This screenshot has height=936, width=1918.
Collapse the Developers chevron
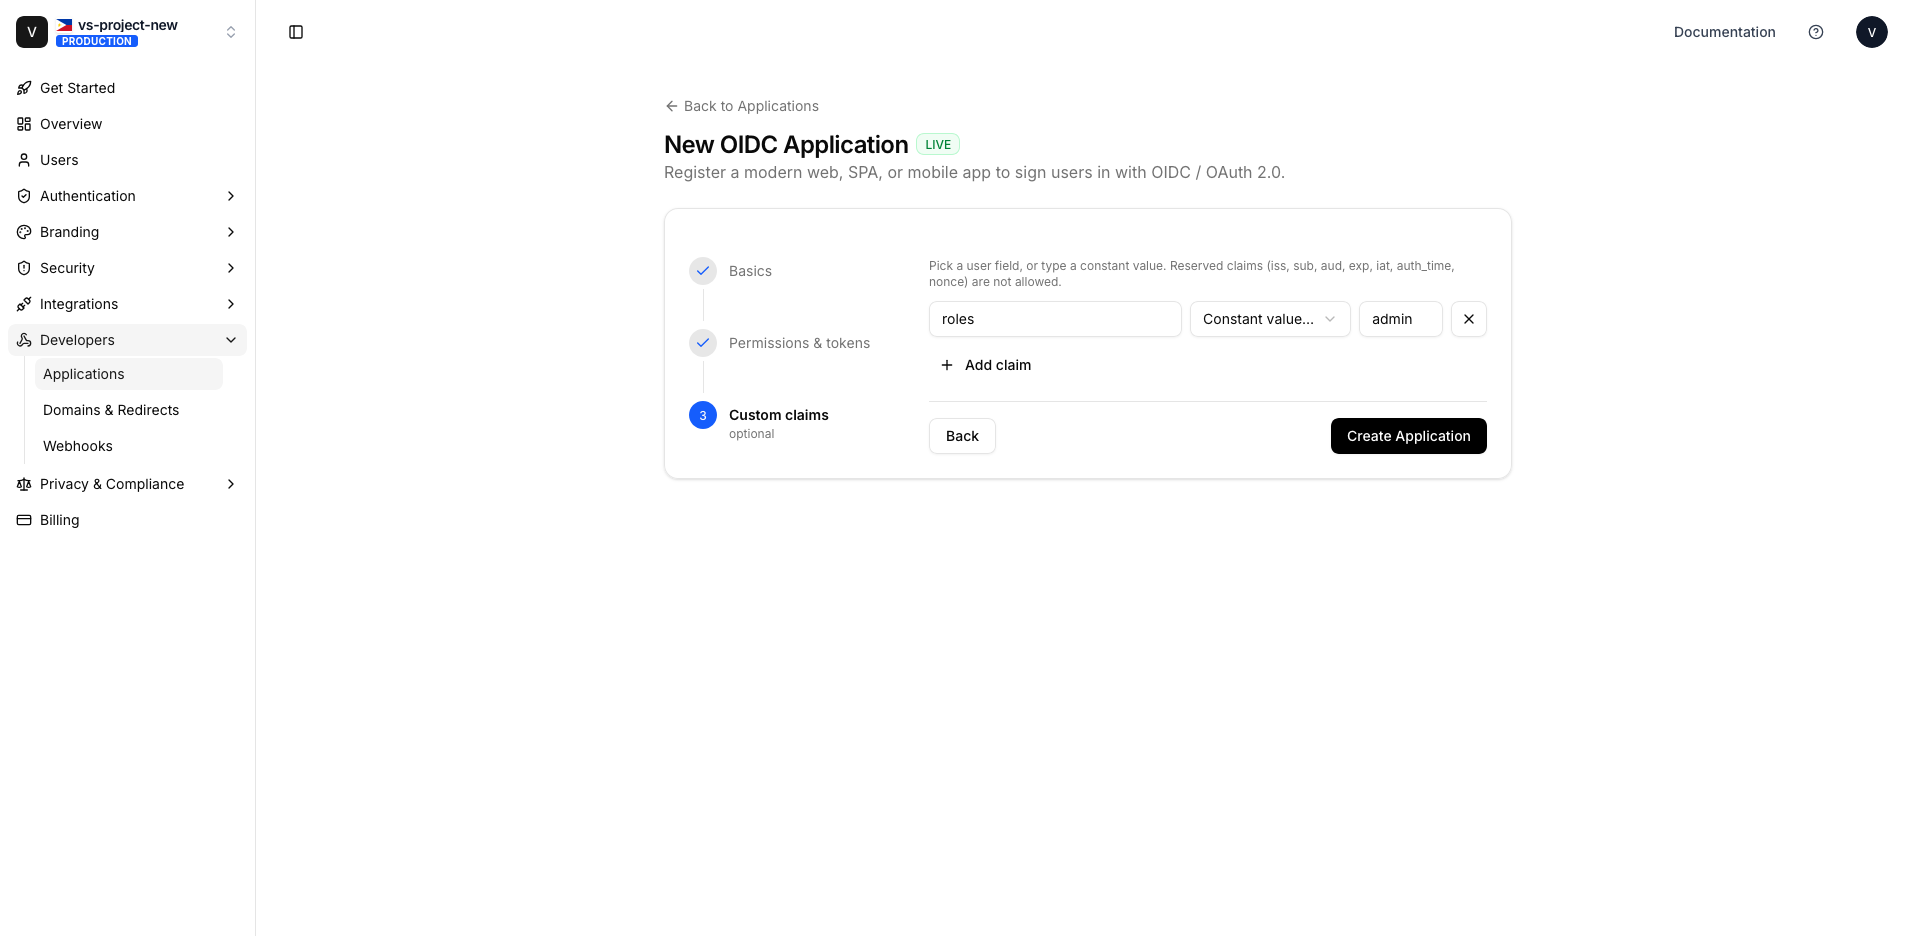click(x=231, y=340)
